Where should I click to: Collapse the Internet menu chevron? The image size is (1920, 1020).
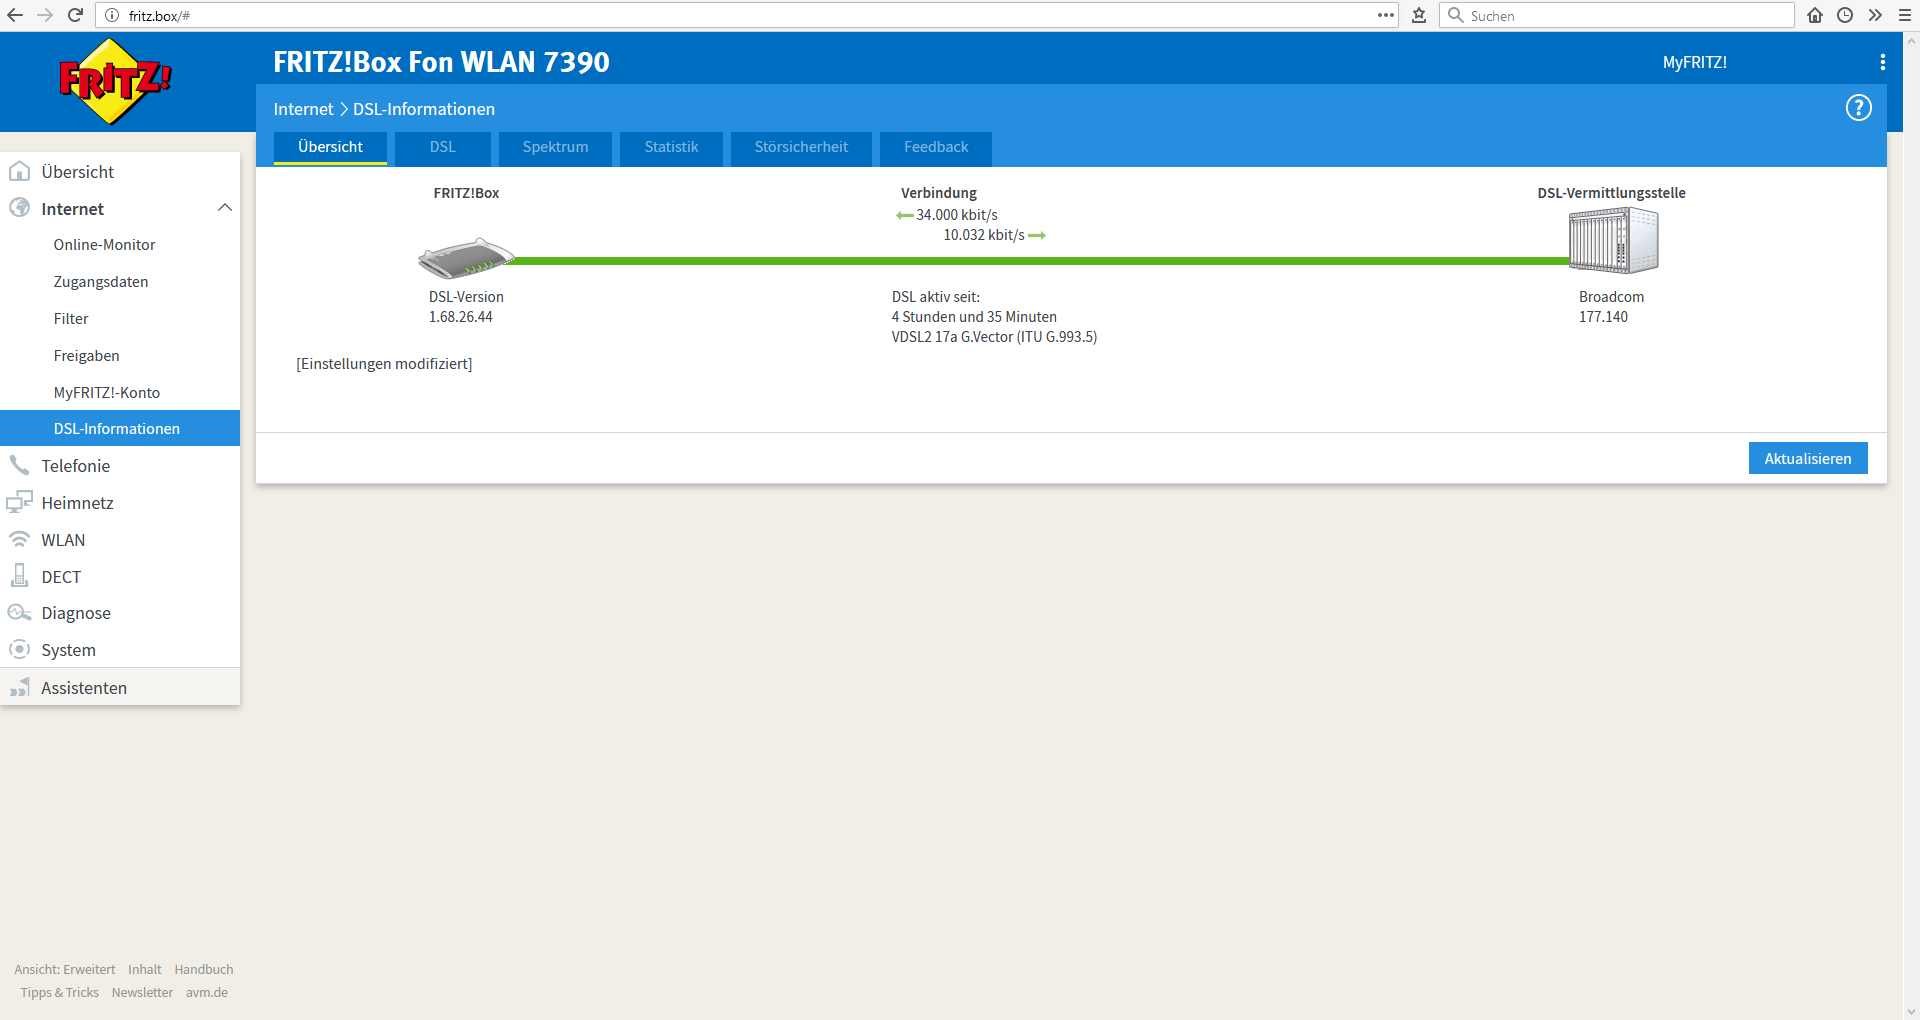point(225,208)
